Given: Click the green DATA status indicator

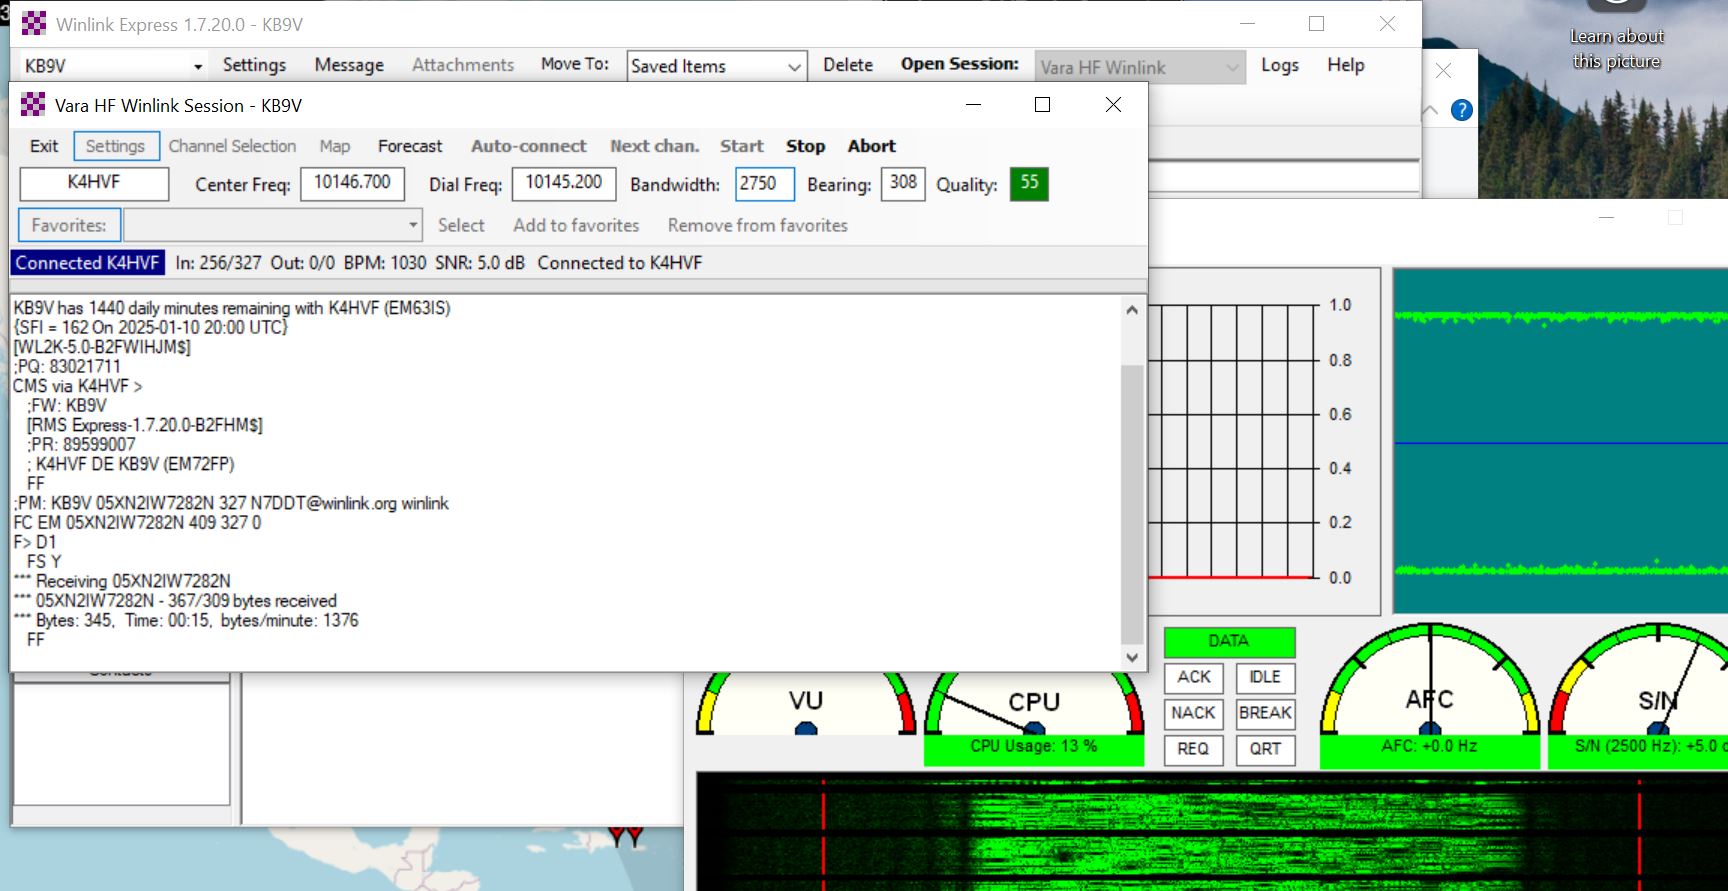Looking at the screenshot, I should [1229, 641].
